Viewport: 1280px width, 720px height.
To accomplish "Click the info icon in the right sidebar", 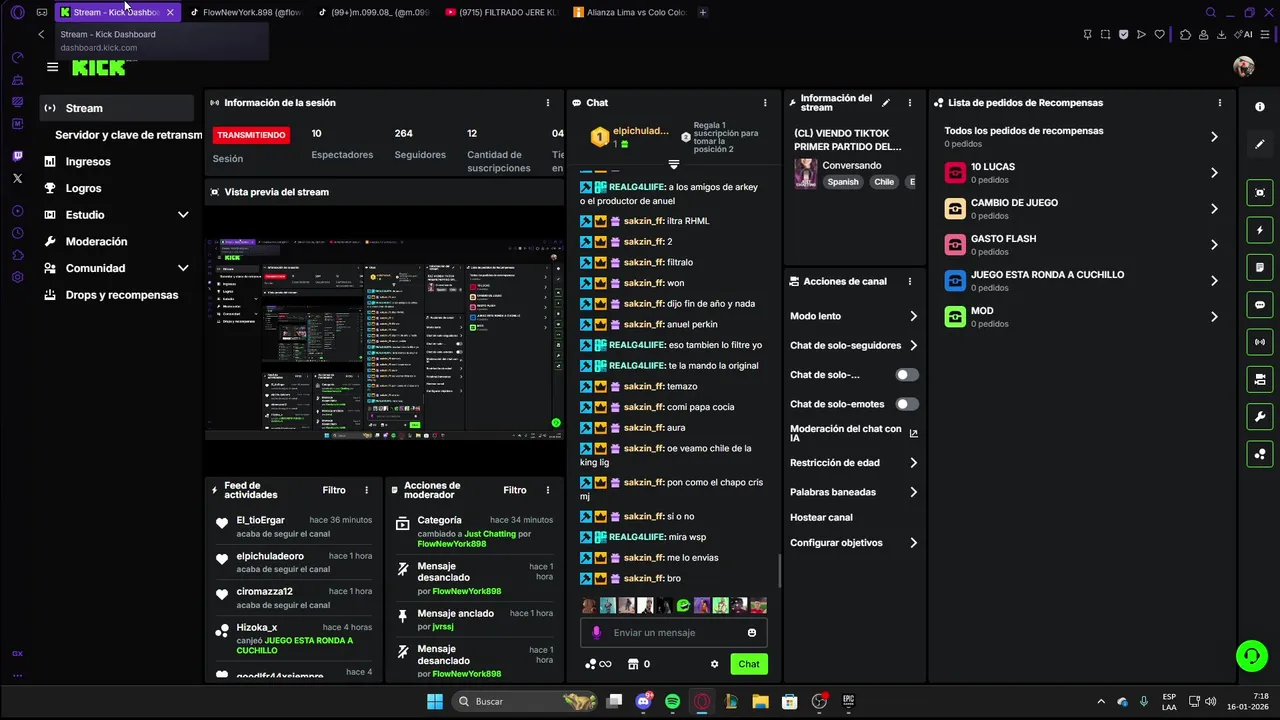I will pyautogui.click(x=1260, y=107).
